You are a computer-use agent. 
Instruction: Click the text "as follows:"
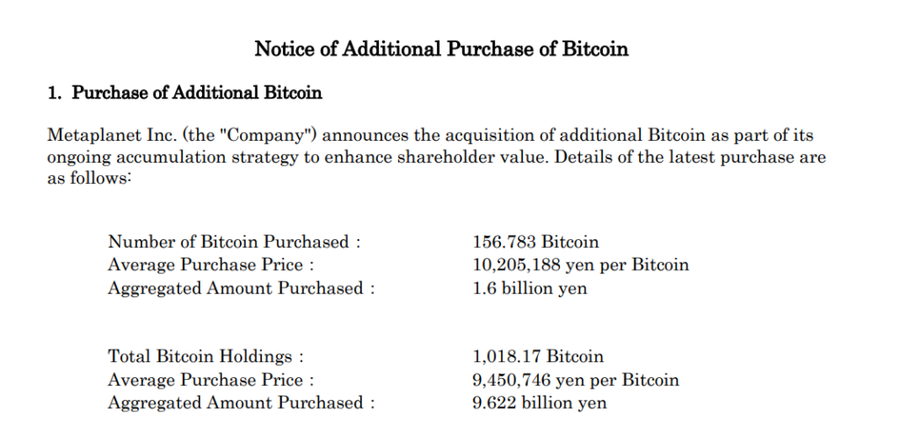click(x=89, y=178)
